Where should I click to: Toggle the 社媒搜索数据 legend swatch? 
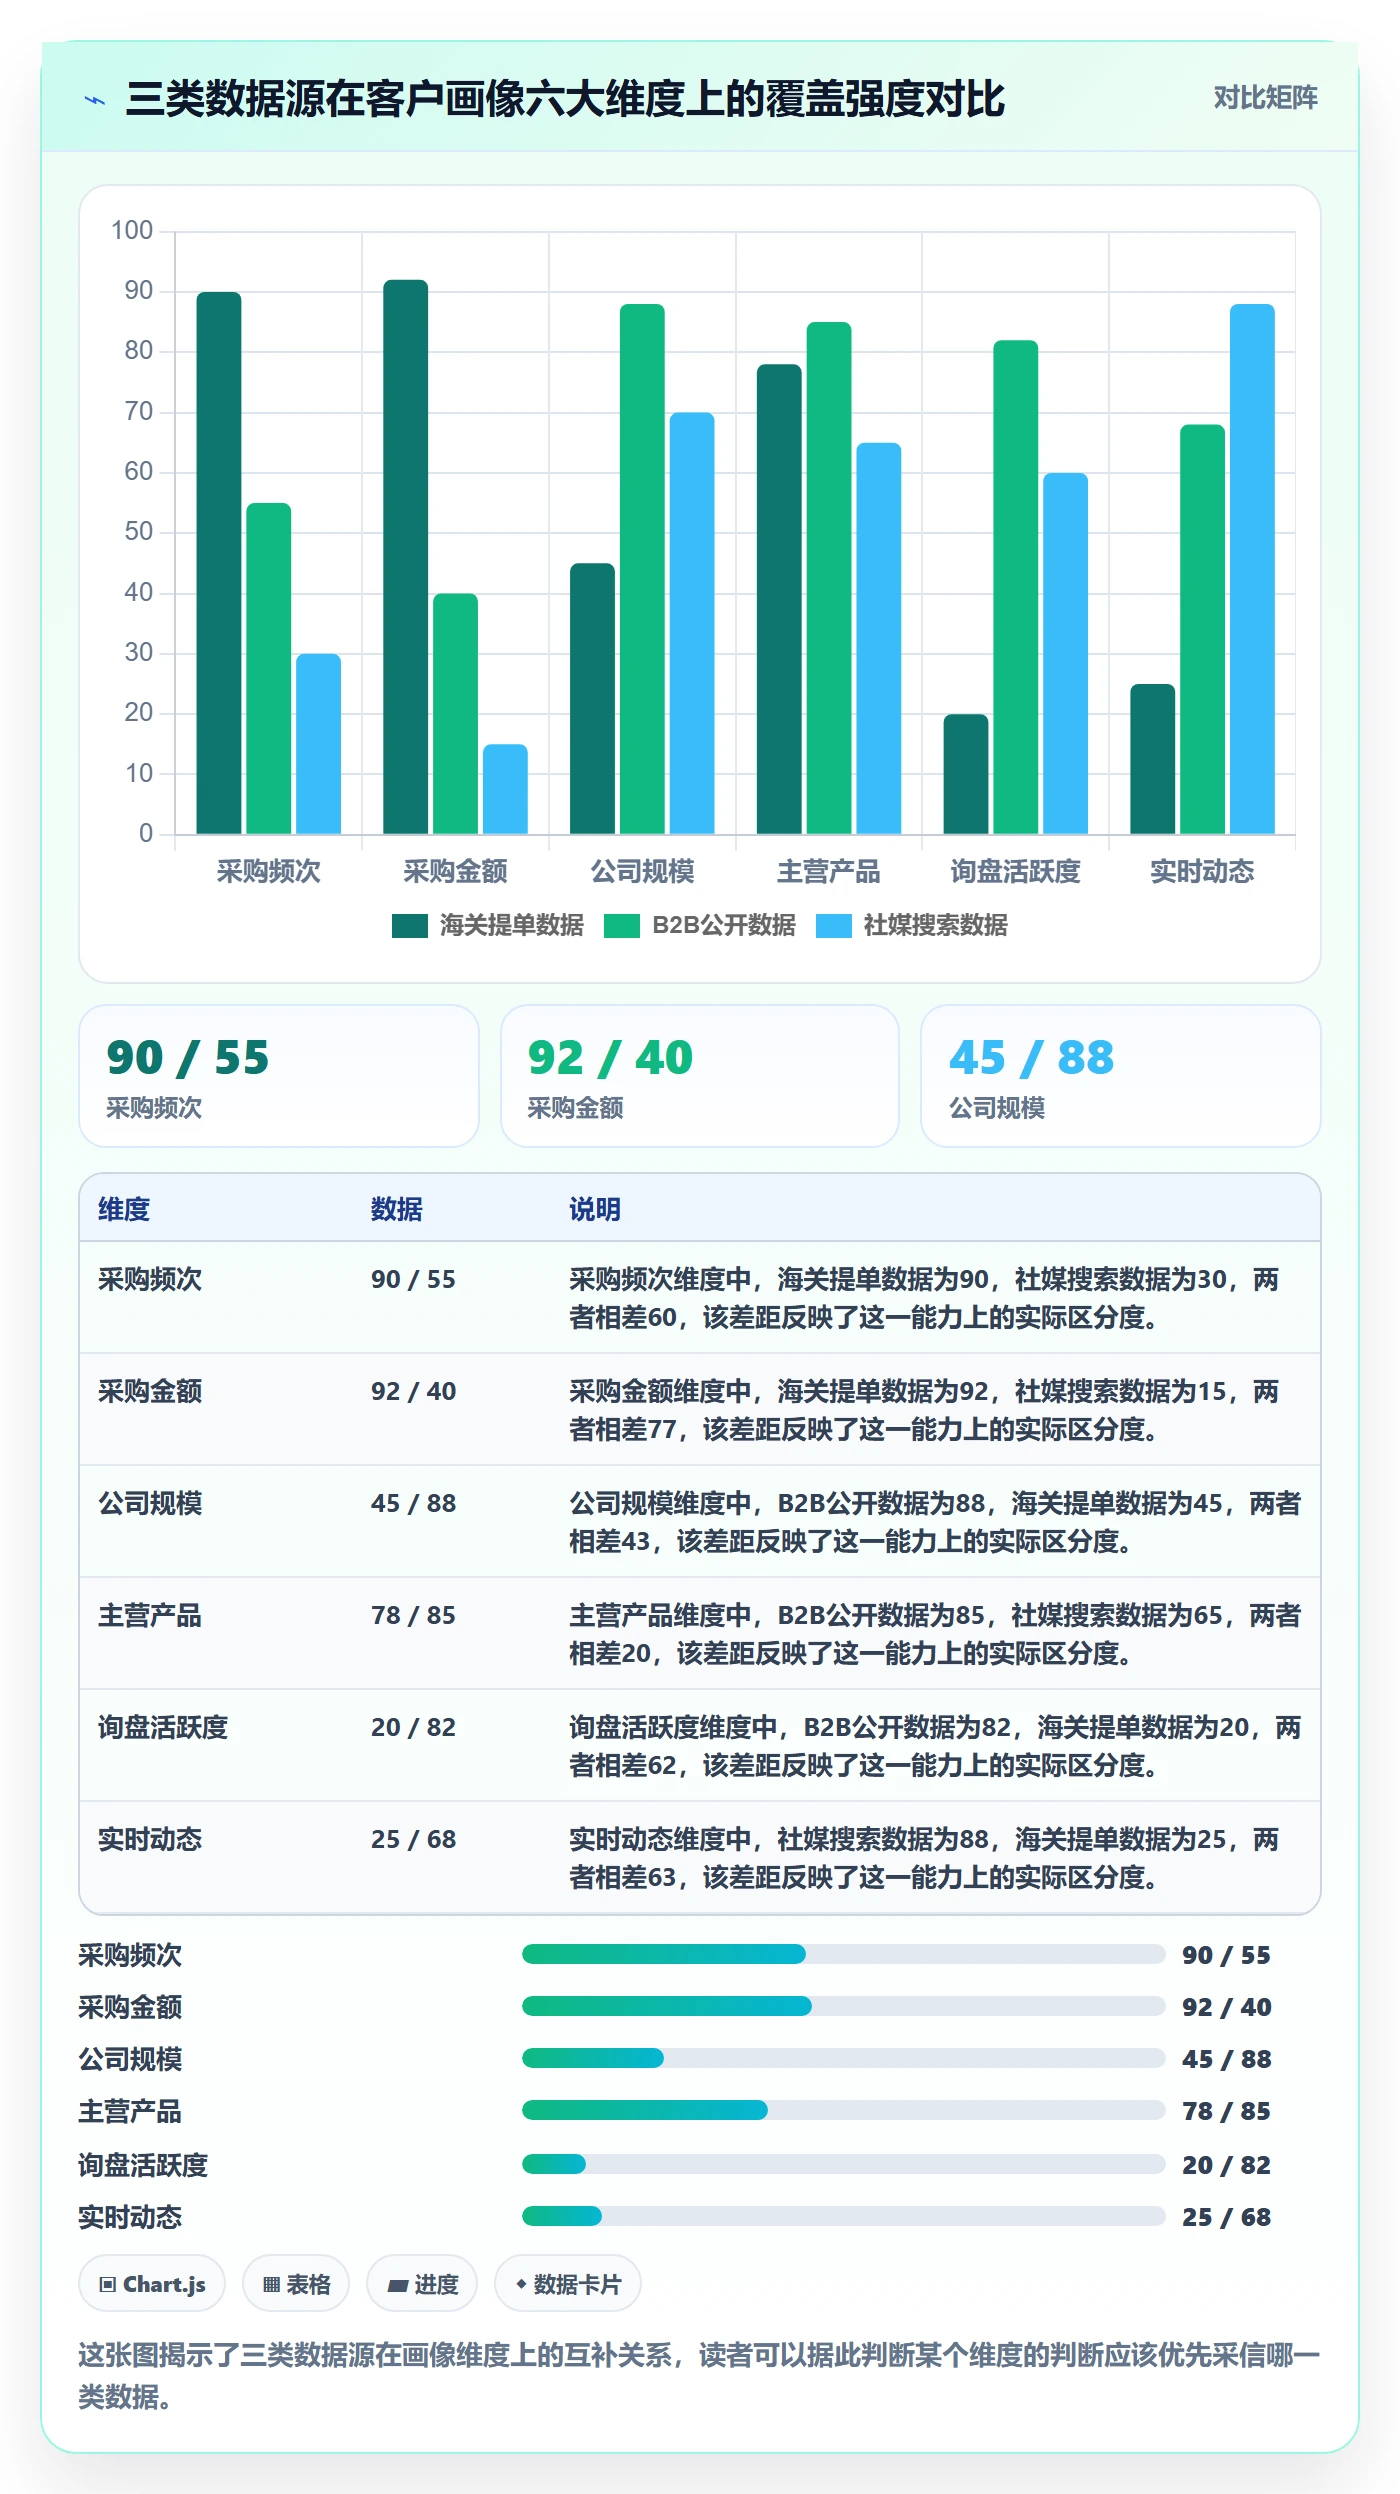[x=833, y=926]
